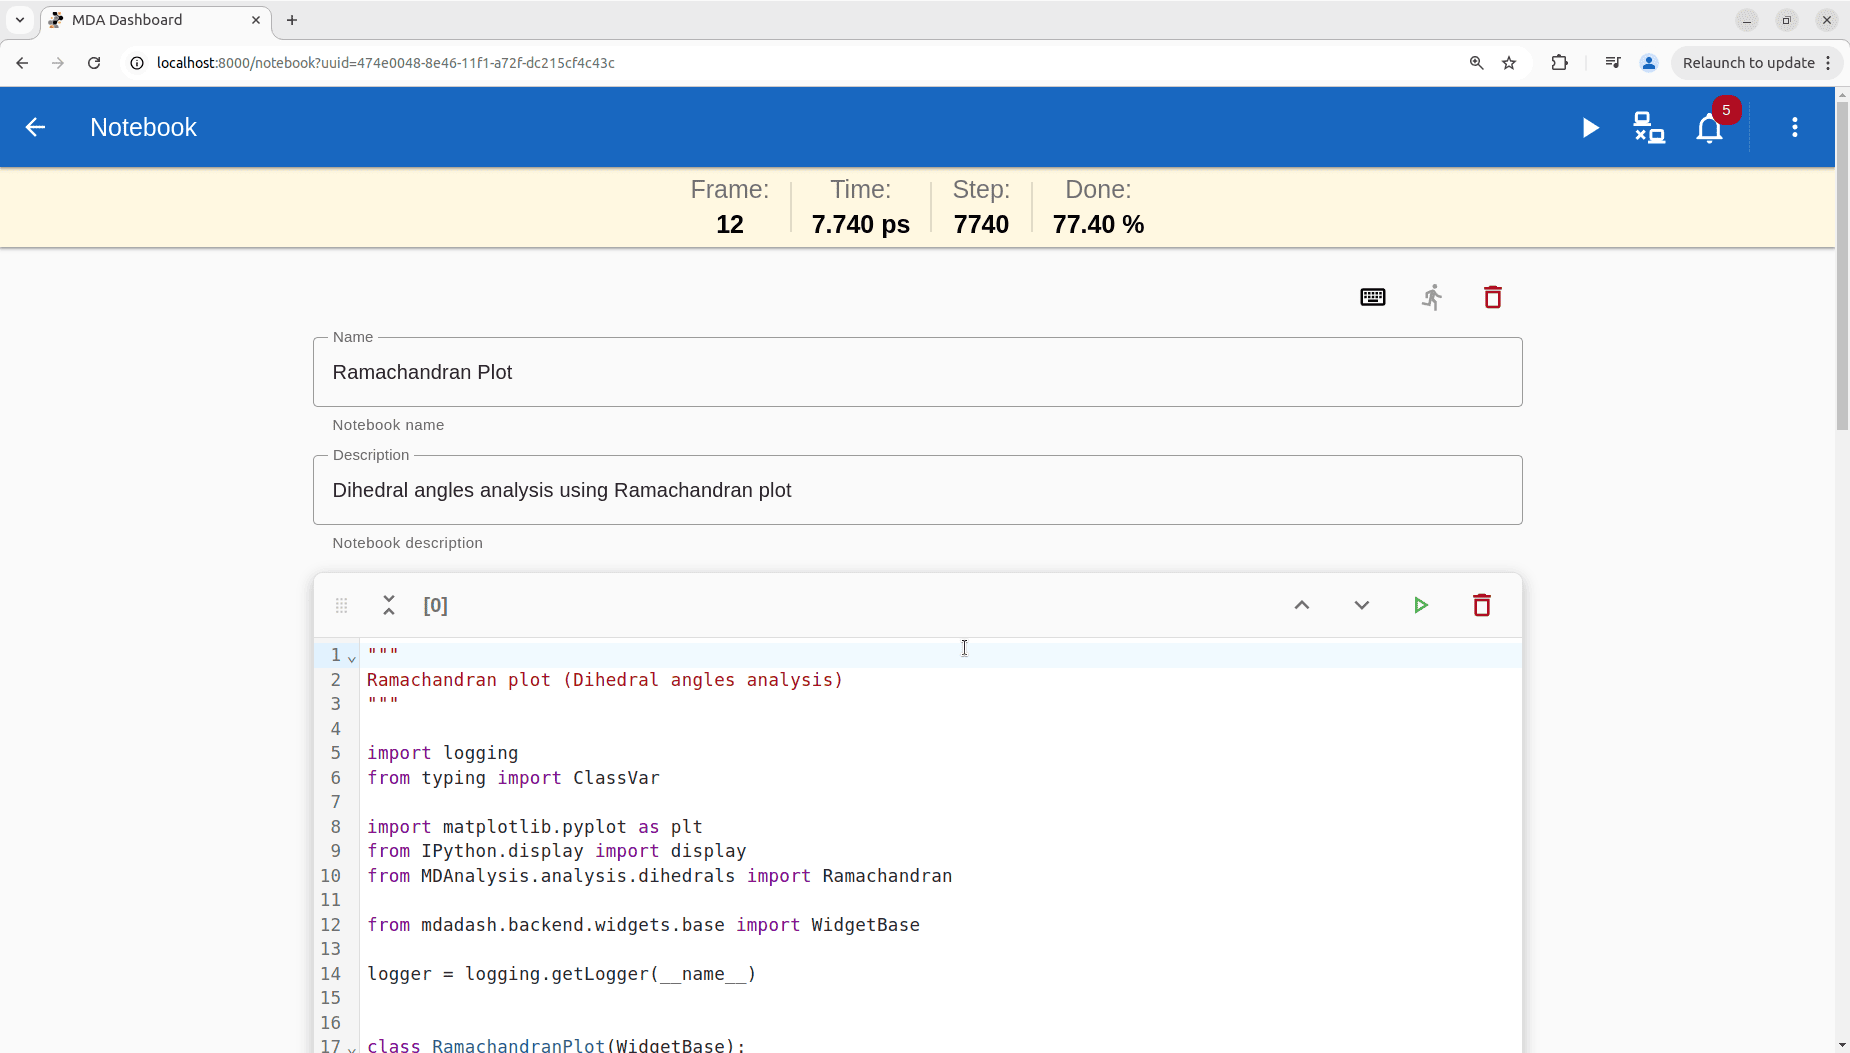Click the browser back button
1850x1053 pixels.
[x=22, y=63]
